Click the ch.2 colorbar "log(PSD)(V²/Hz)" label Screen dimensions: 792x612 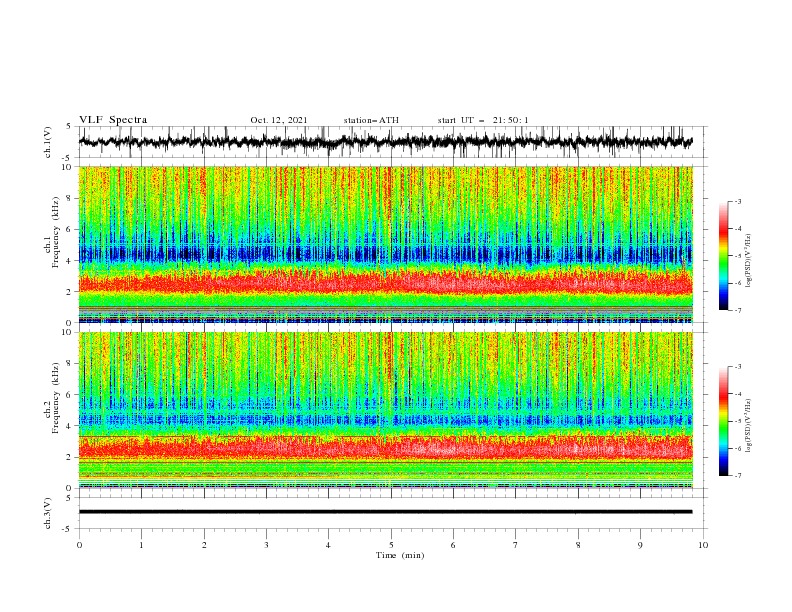click(749, 426)
